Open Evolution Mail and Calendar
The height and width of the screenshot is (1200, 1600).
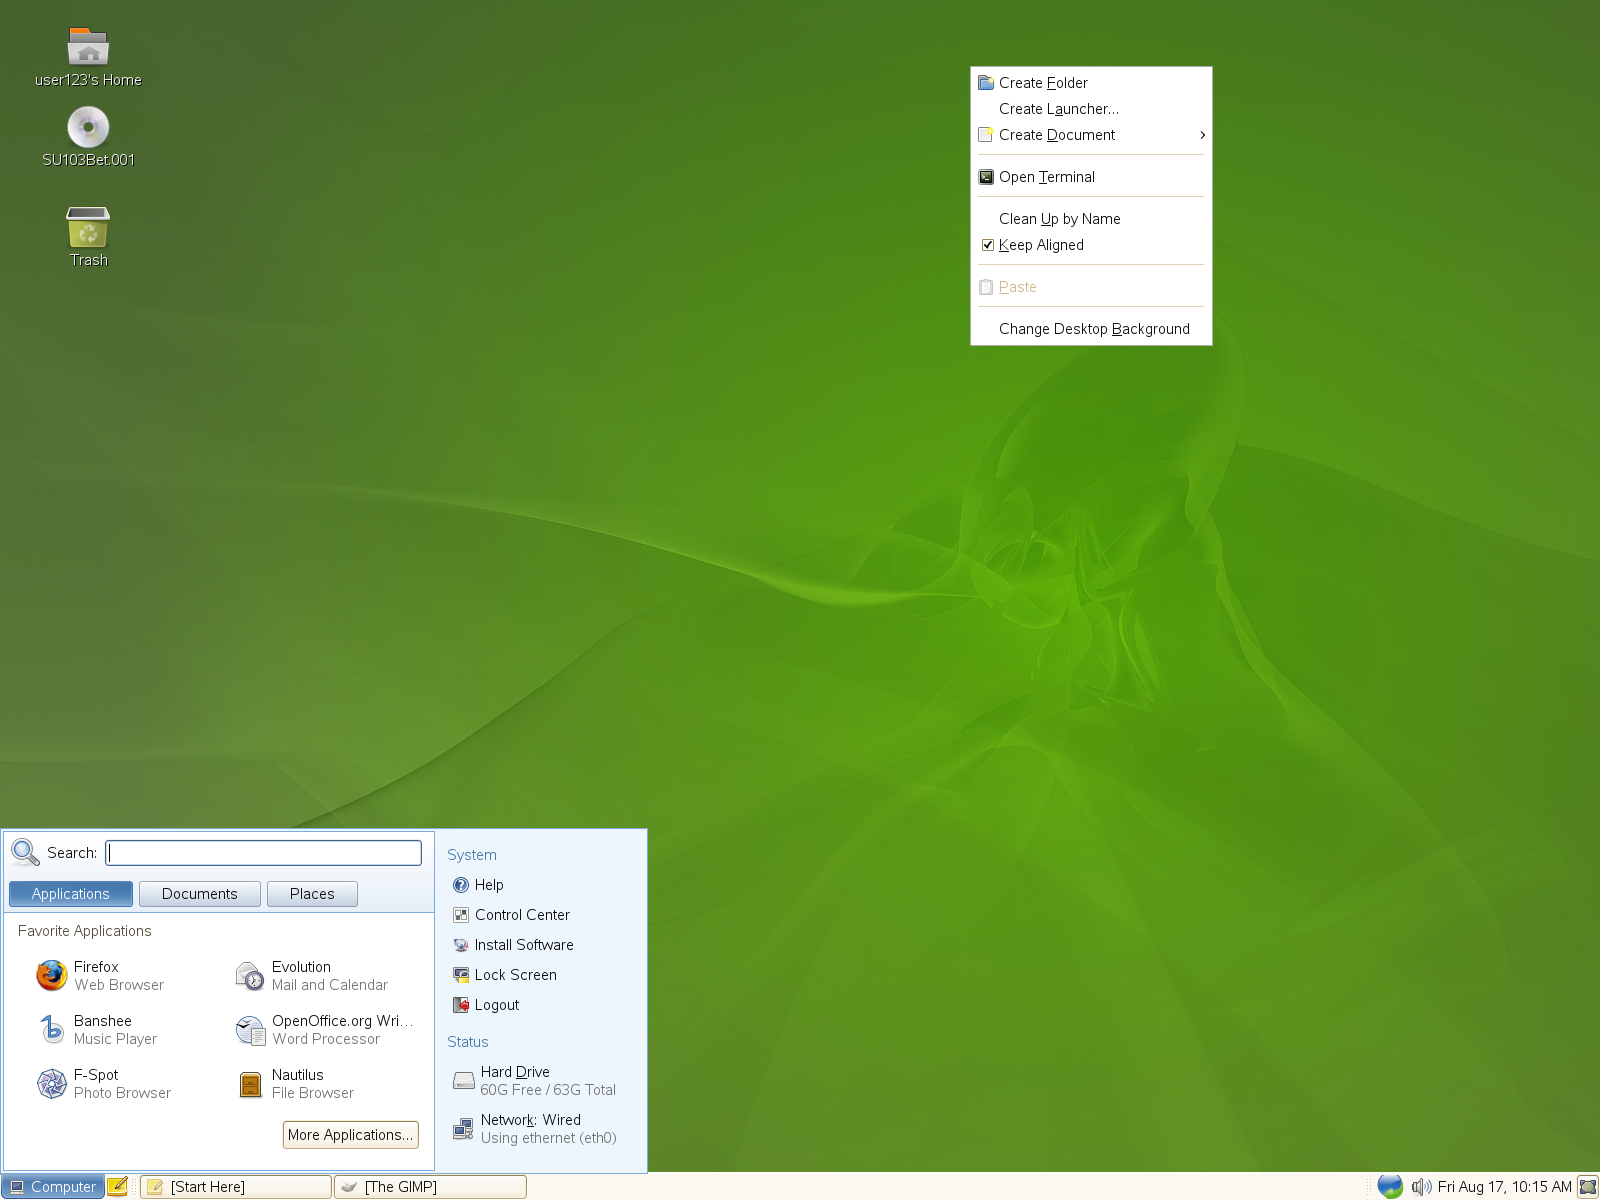(300, 975)
